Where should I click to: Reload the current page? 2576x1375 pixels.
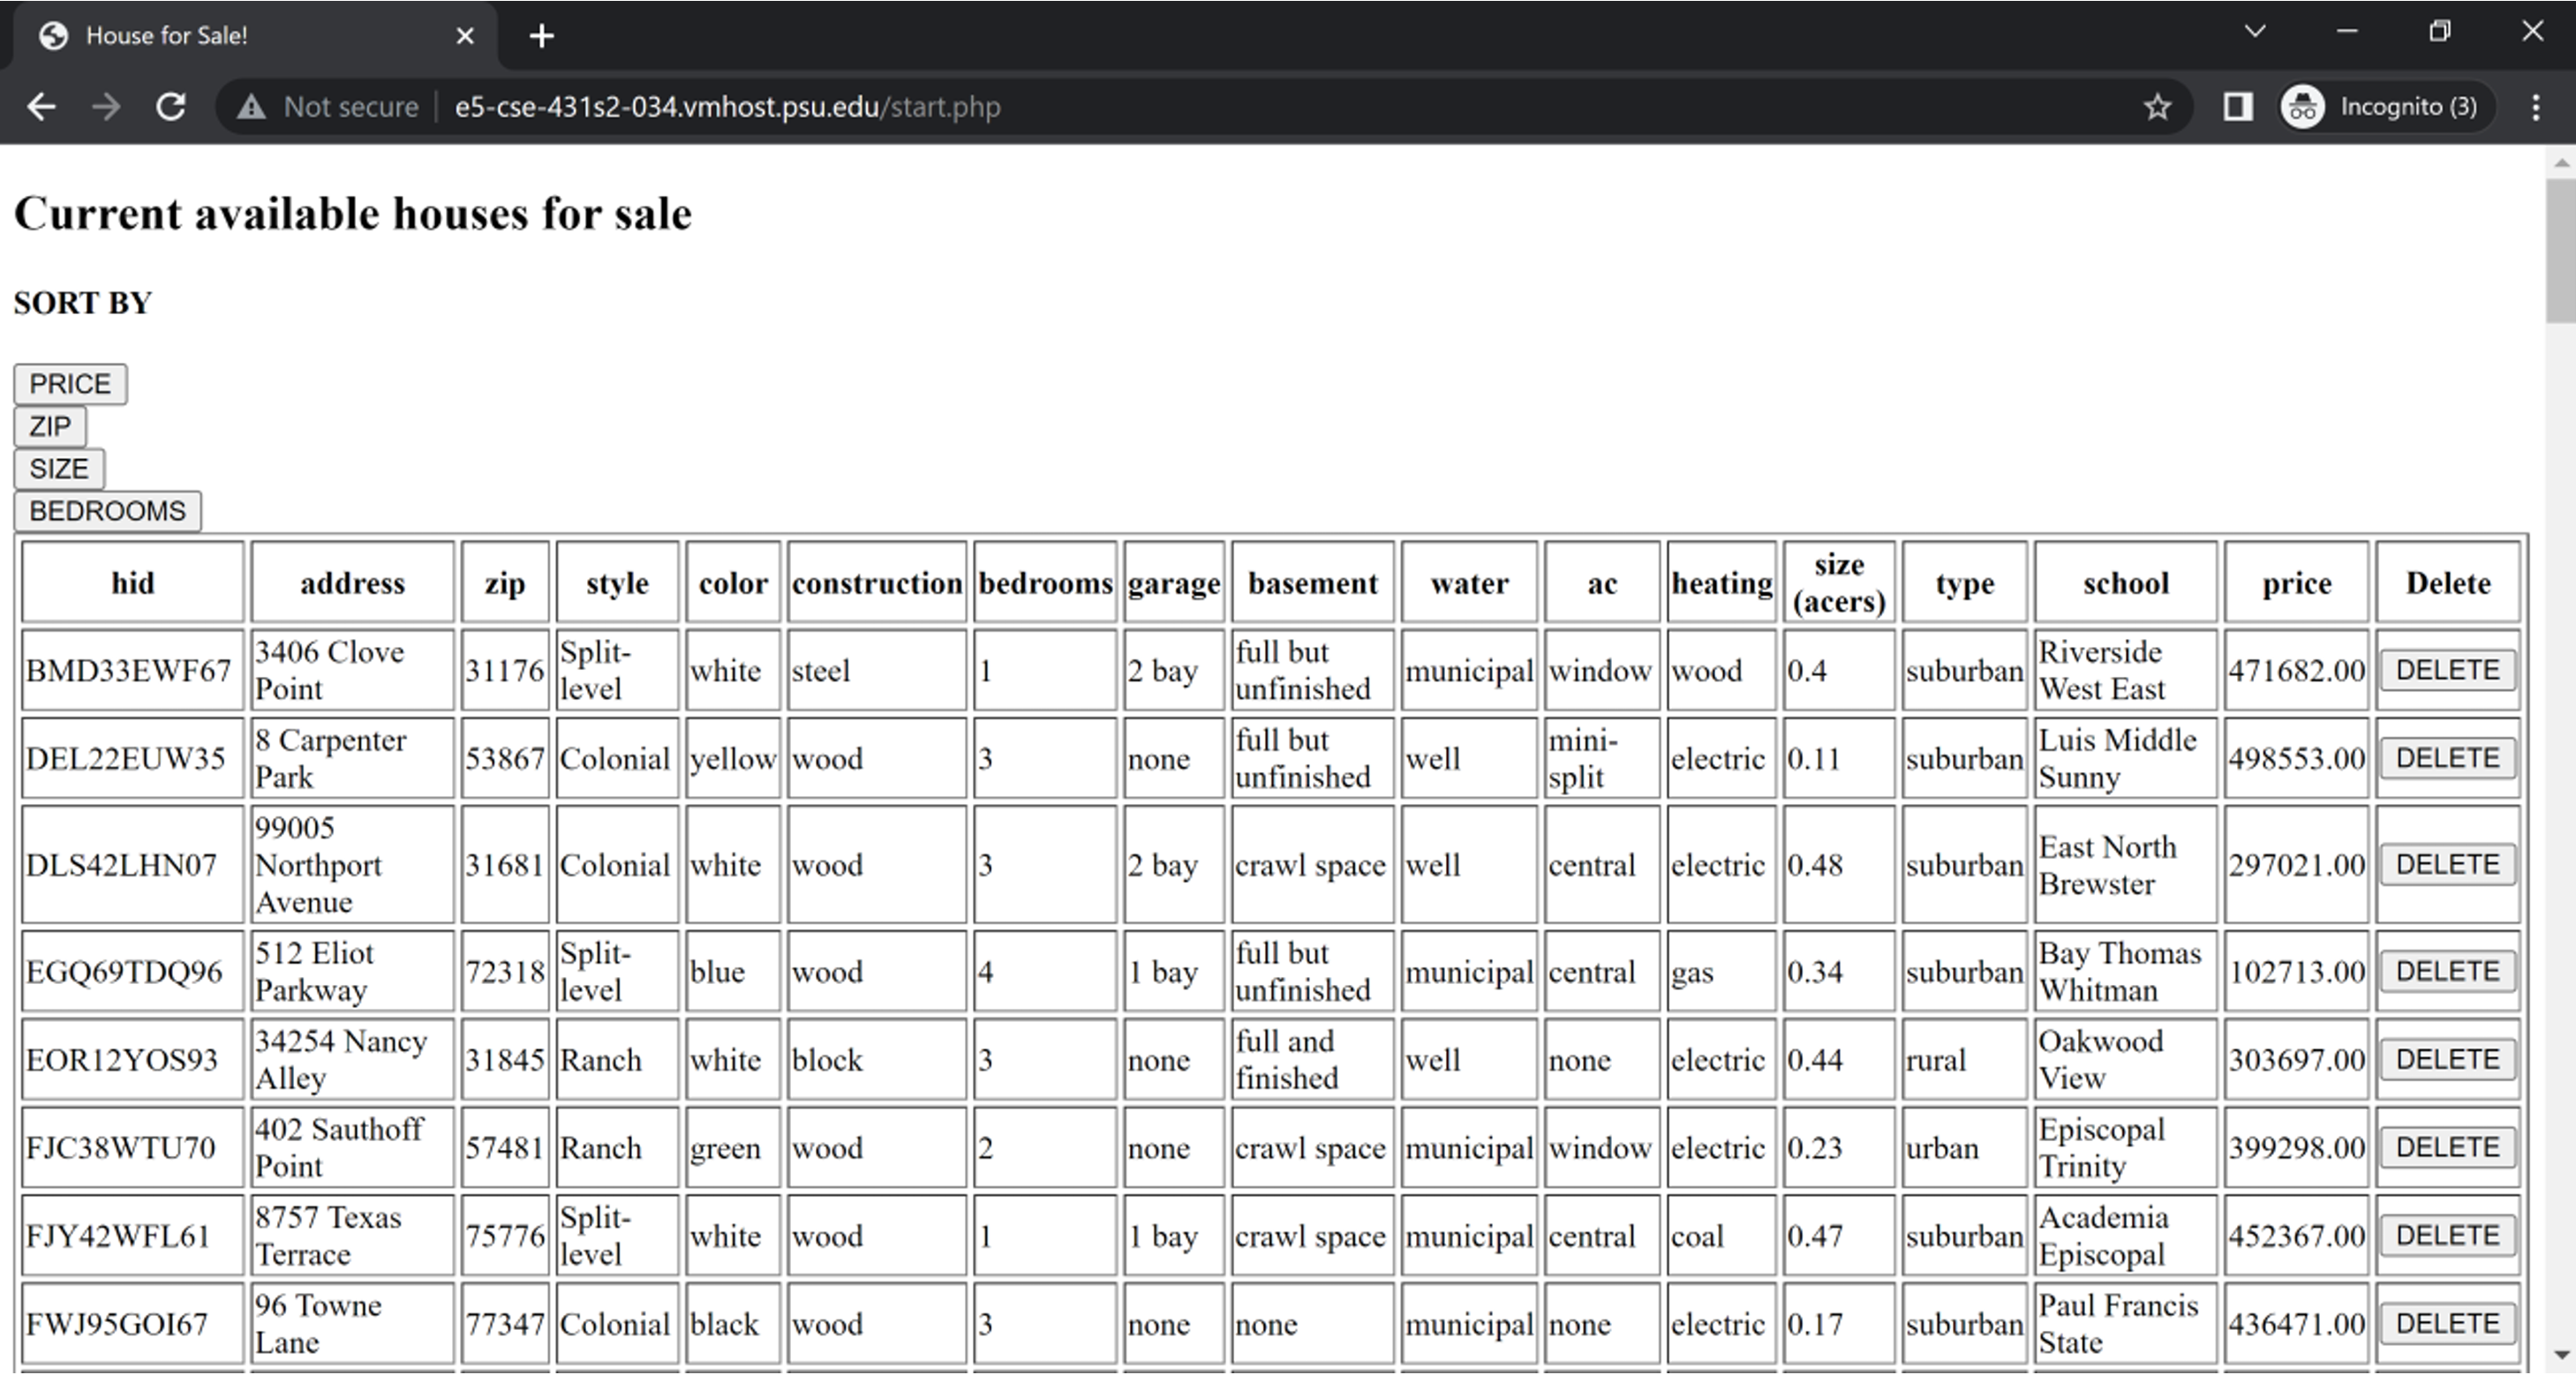(x=171, y=107)
